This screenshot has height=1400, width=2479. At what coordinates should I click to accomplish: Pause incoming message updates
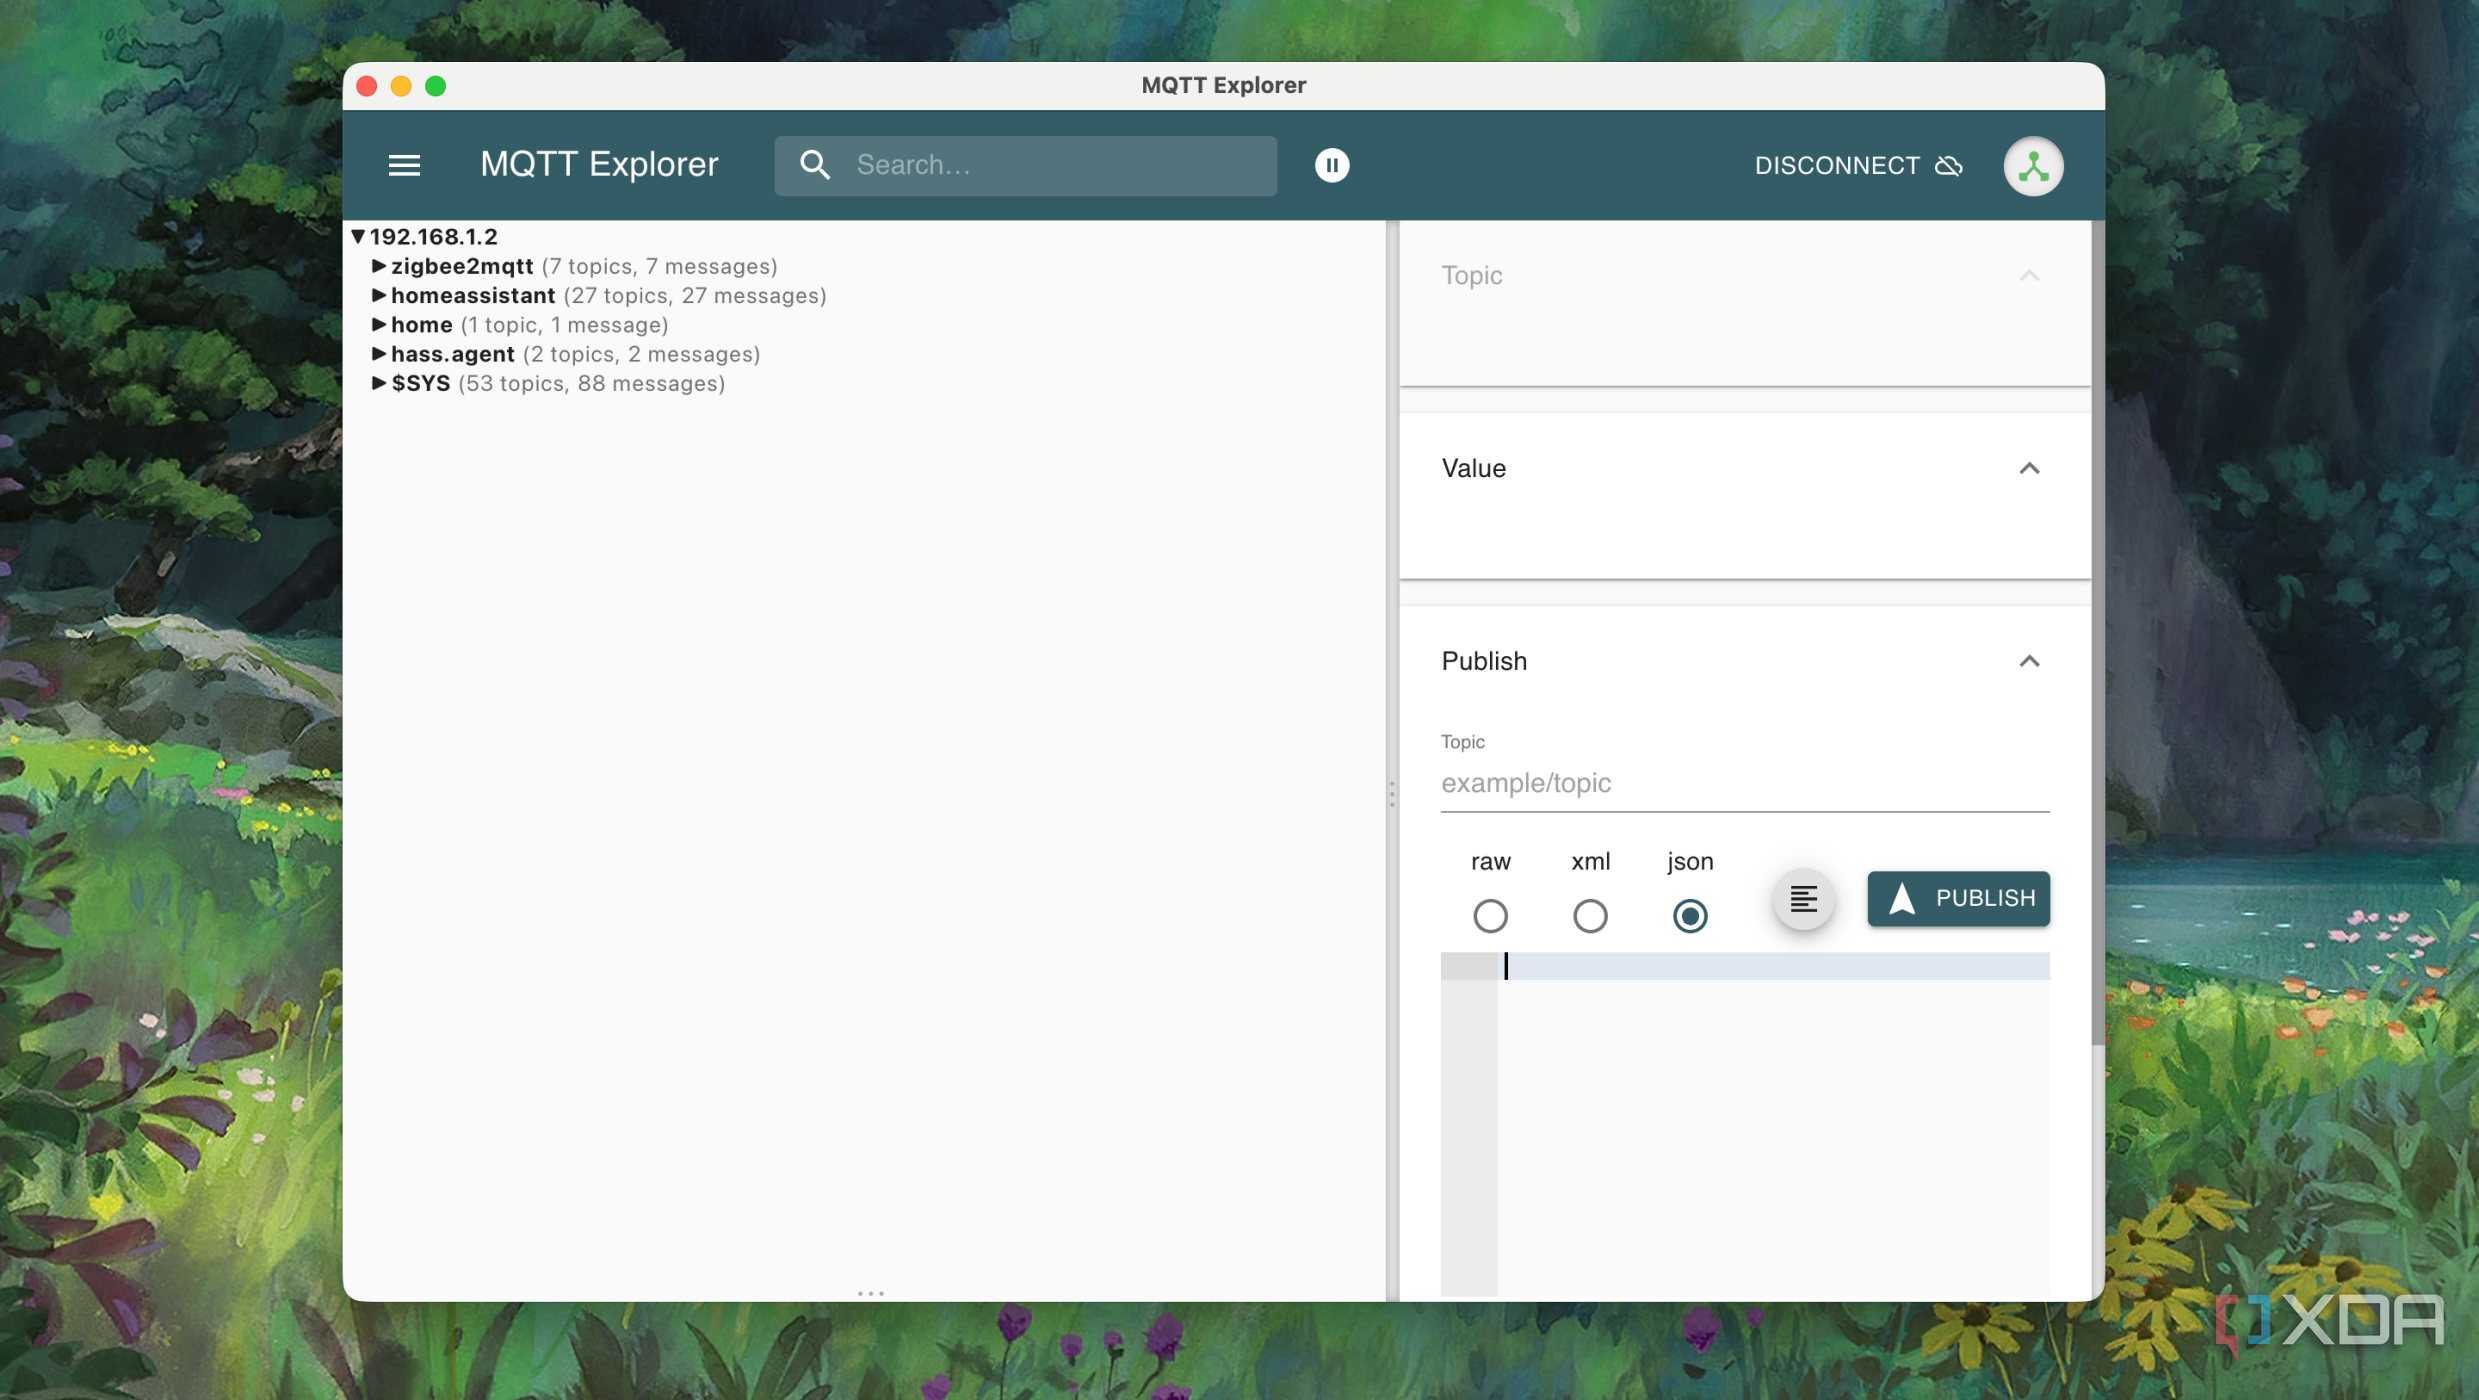click(x=1331, y=165)
